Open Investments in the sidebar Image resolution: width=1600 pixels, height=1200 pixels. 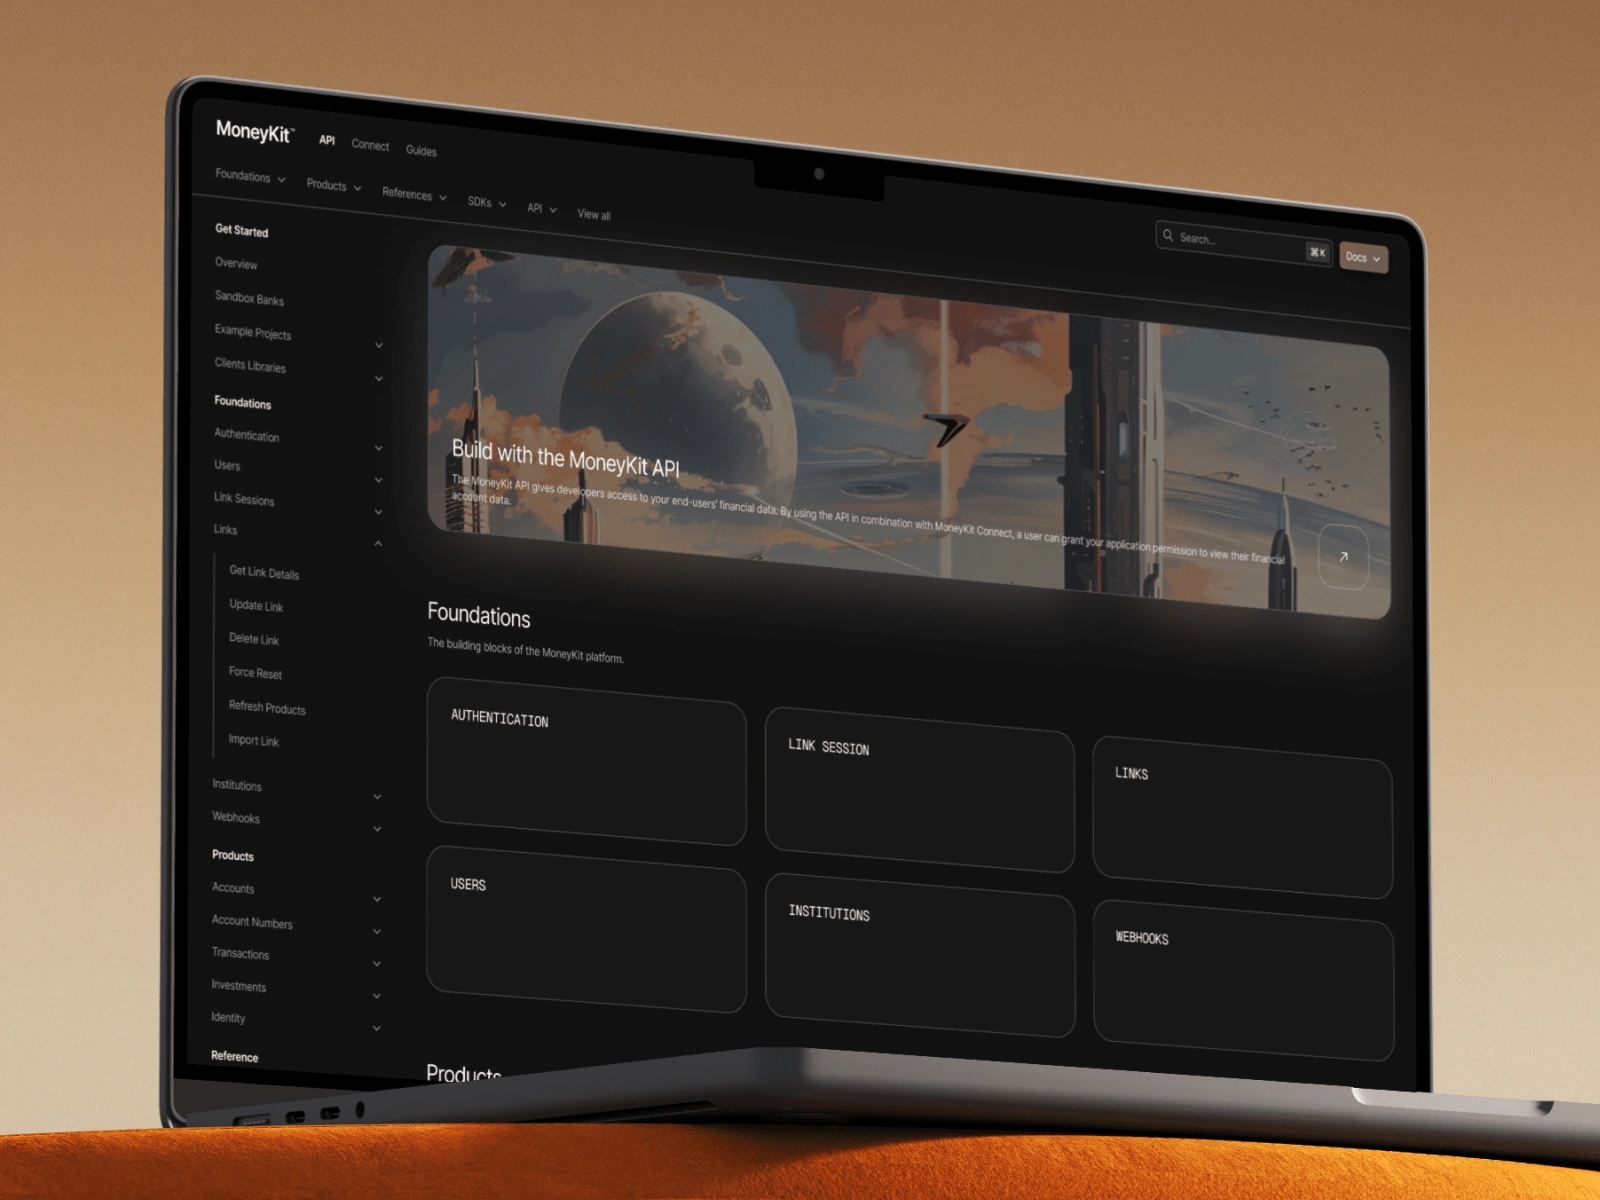[239, 986]
